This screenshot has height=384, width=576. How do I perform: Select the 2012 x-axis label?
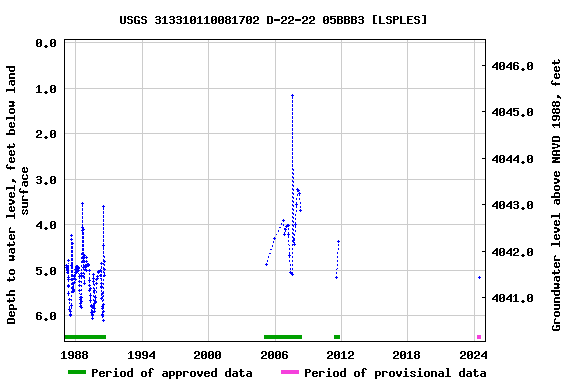[341, 355]
